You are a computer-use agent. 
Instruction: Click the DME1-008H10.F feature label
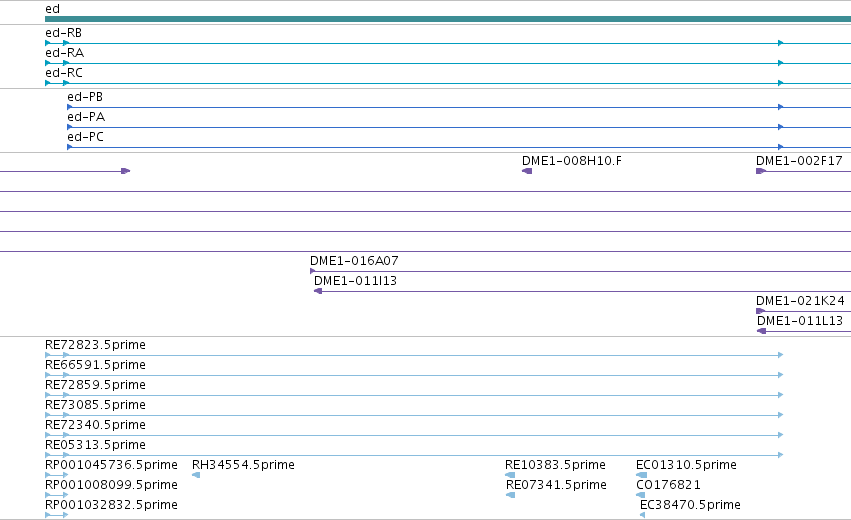click(572, 161)
